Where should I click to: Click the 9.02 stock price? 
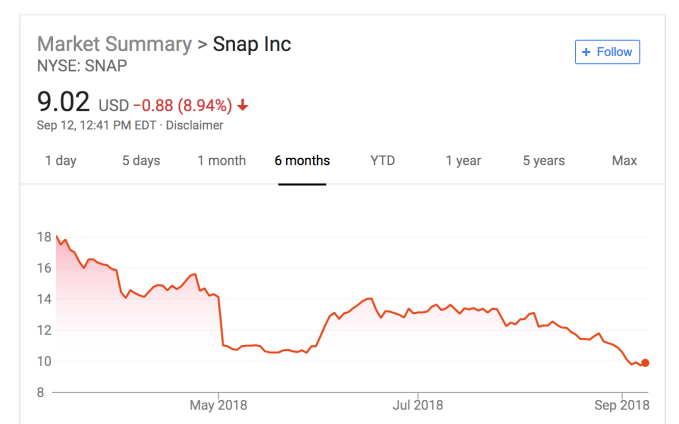(63, 102)
